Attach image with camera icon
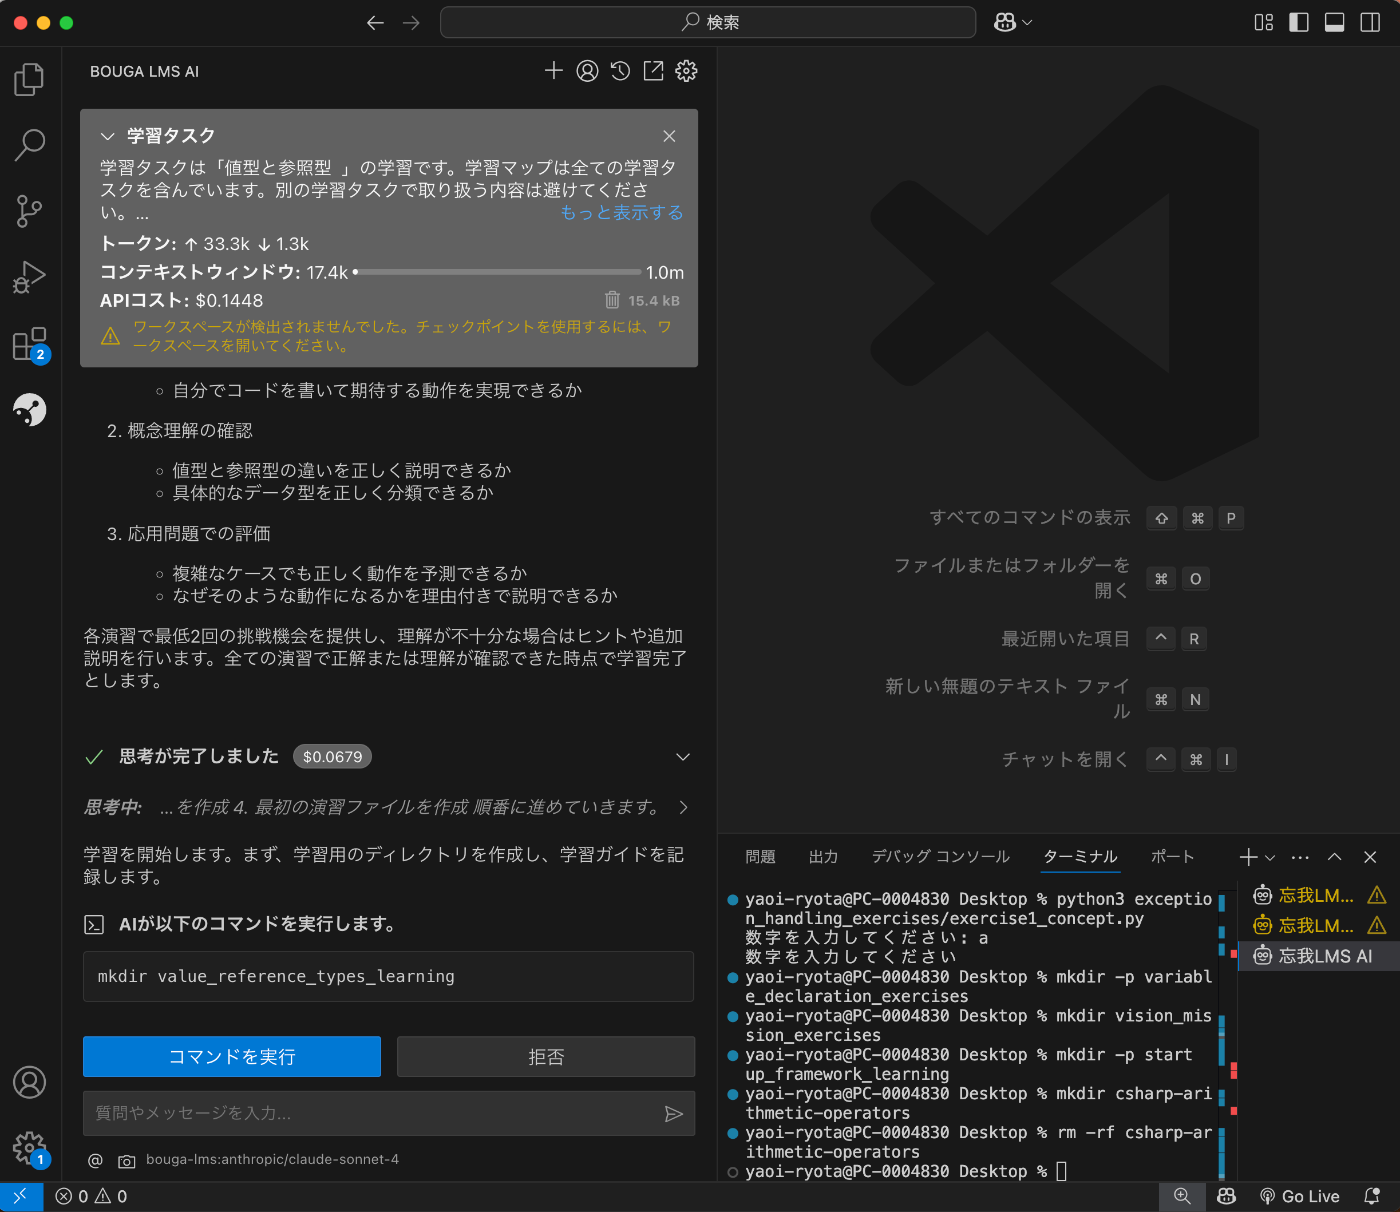Image resolution: width=1400 pixels, height=1212 pixels. (127, 1161)
